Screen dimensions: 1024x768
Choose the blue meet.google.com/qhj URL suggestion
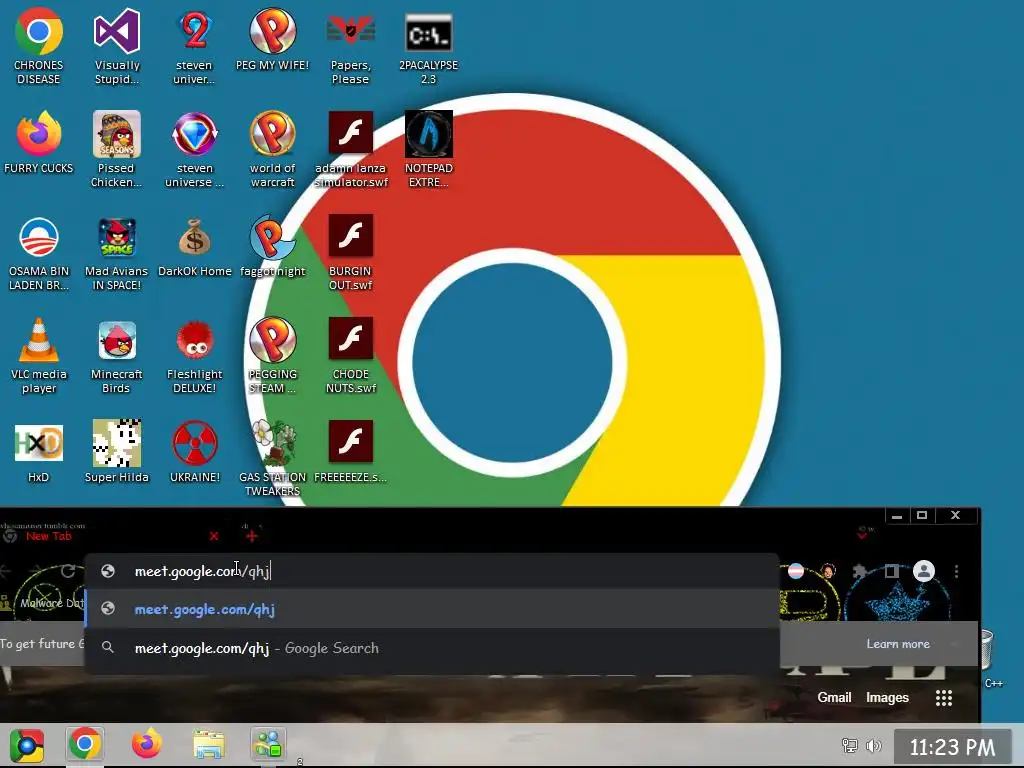pos(432,609)
